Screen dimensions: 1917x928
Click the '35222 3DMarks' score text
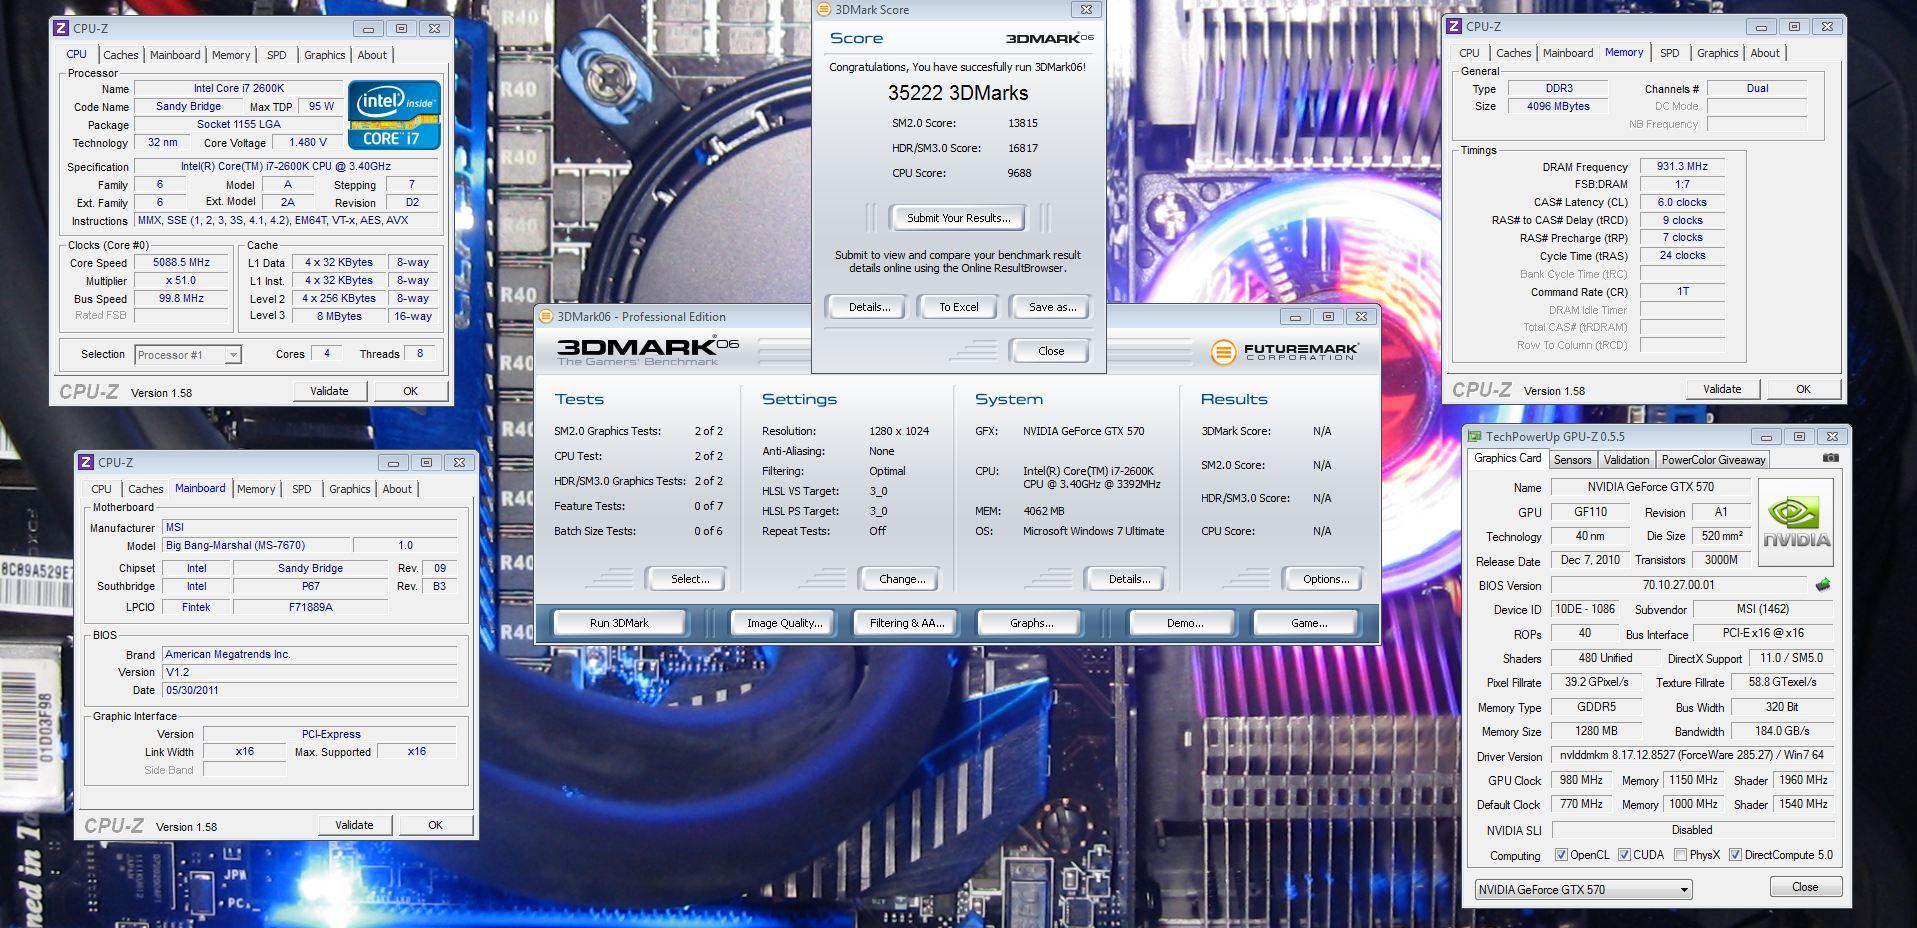click(x=958, y=93)
